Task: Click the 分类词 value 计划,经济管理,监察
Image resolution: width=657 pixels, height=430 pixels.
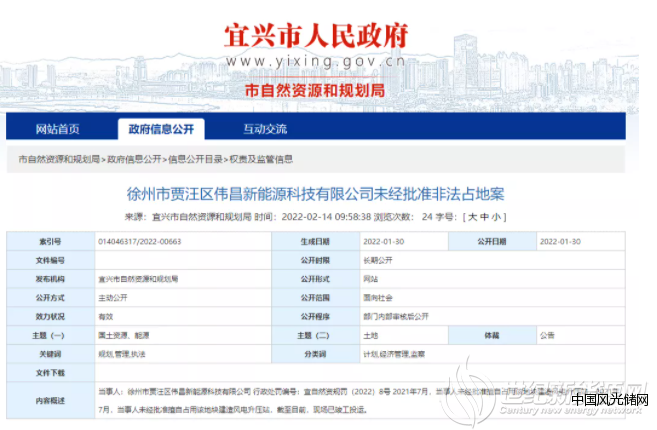Action: [x=394, y=355]
